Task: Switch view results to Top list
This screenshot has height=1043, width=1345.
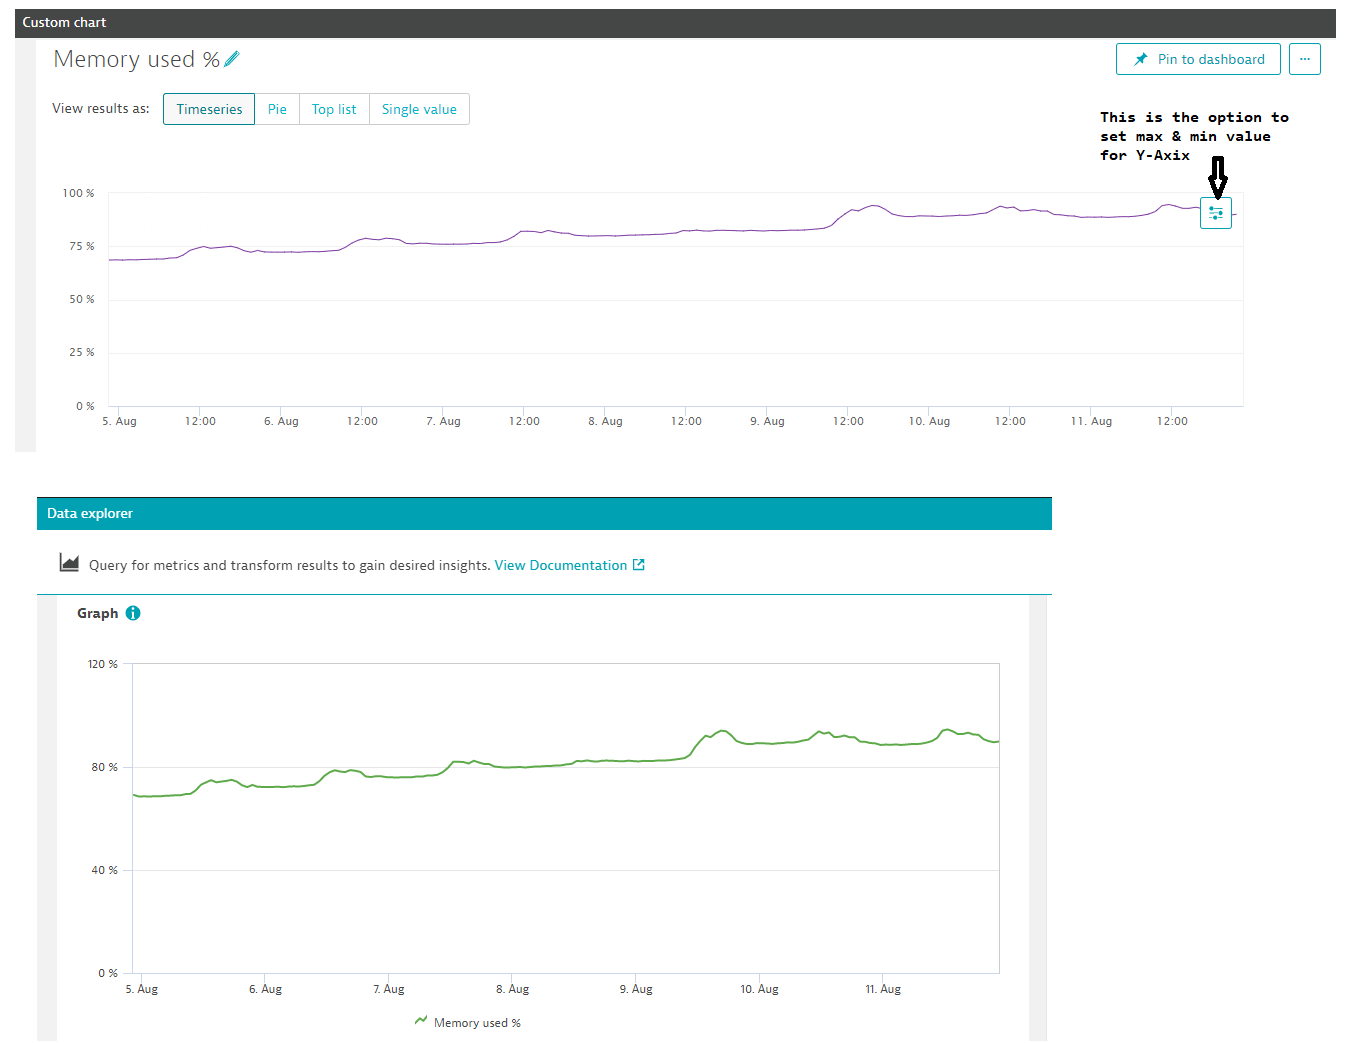Action: click(334, 109)
